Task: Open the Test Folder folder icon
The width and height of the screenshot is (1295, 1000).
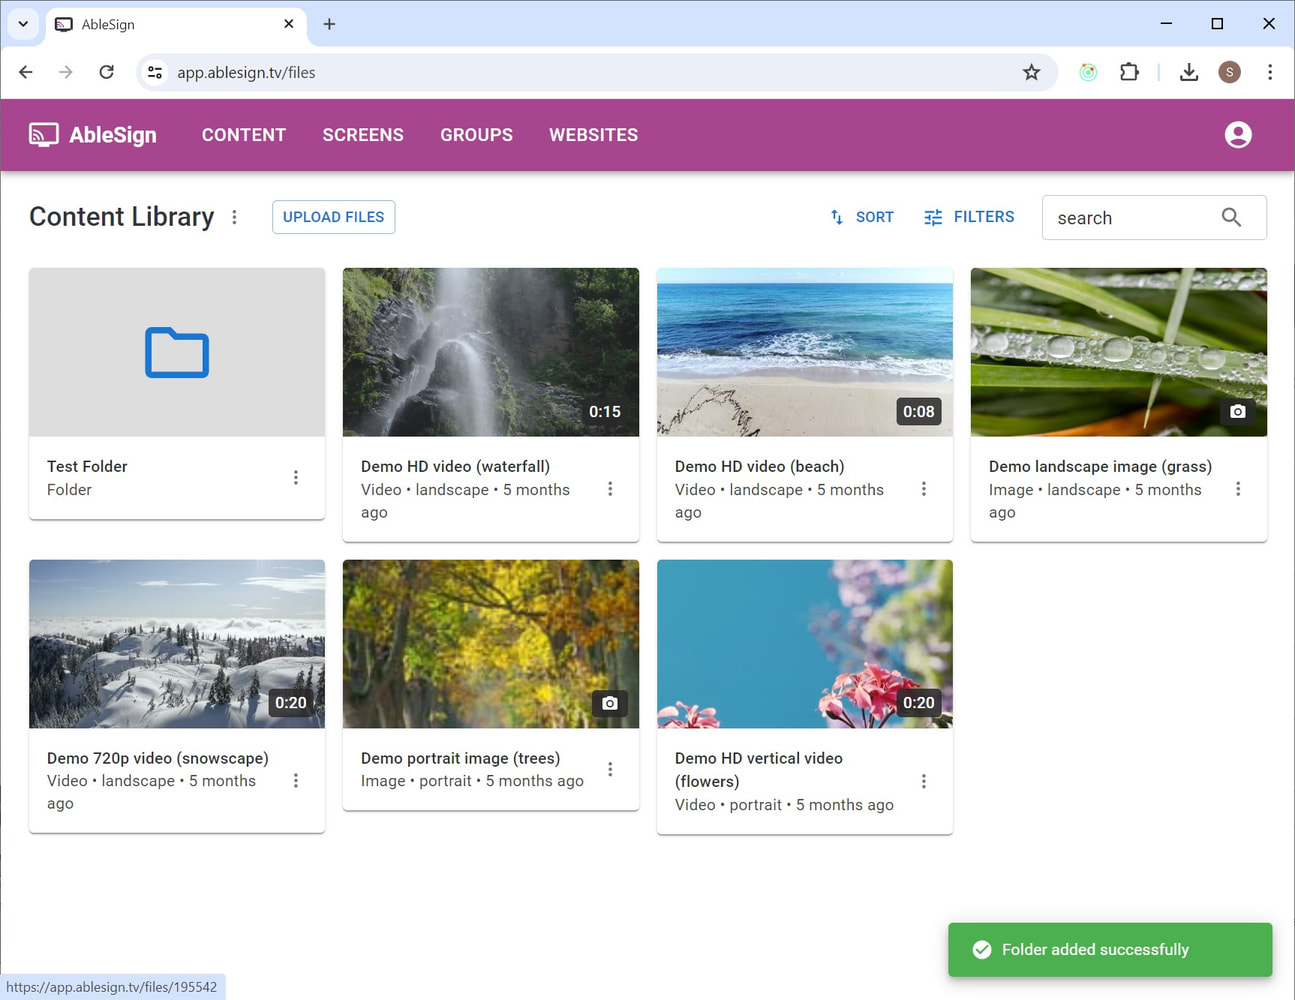Action: coord(177,353)
